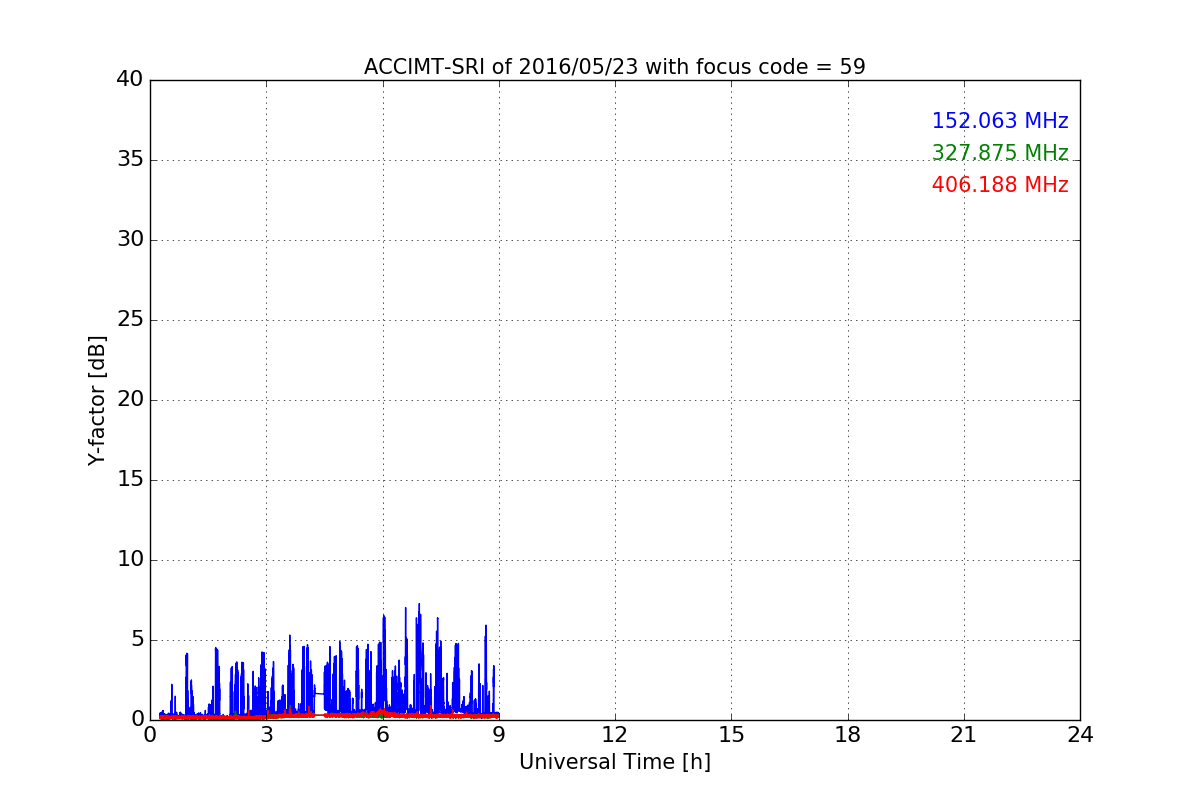Select the 327.875 MHz legend label
Viewport: 1200px width, 800px height.
click(x=1000, y=153)
